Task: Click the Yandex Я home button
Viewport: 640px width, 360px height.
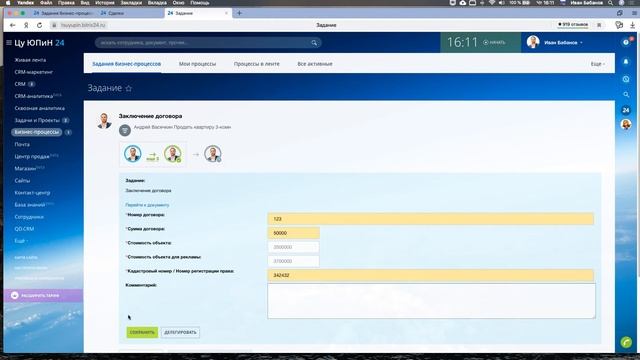Action: pyautogui.click(x=26, y=25)
